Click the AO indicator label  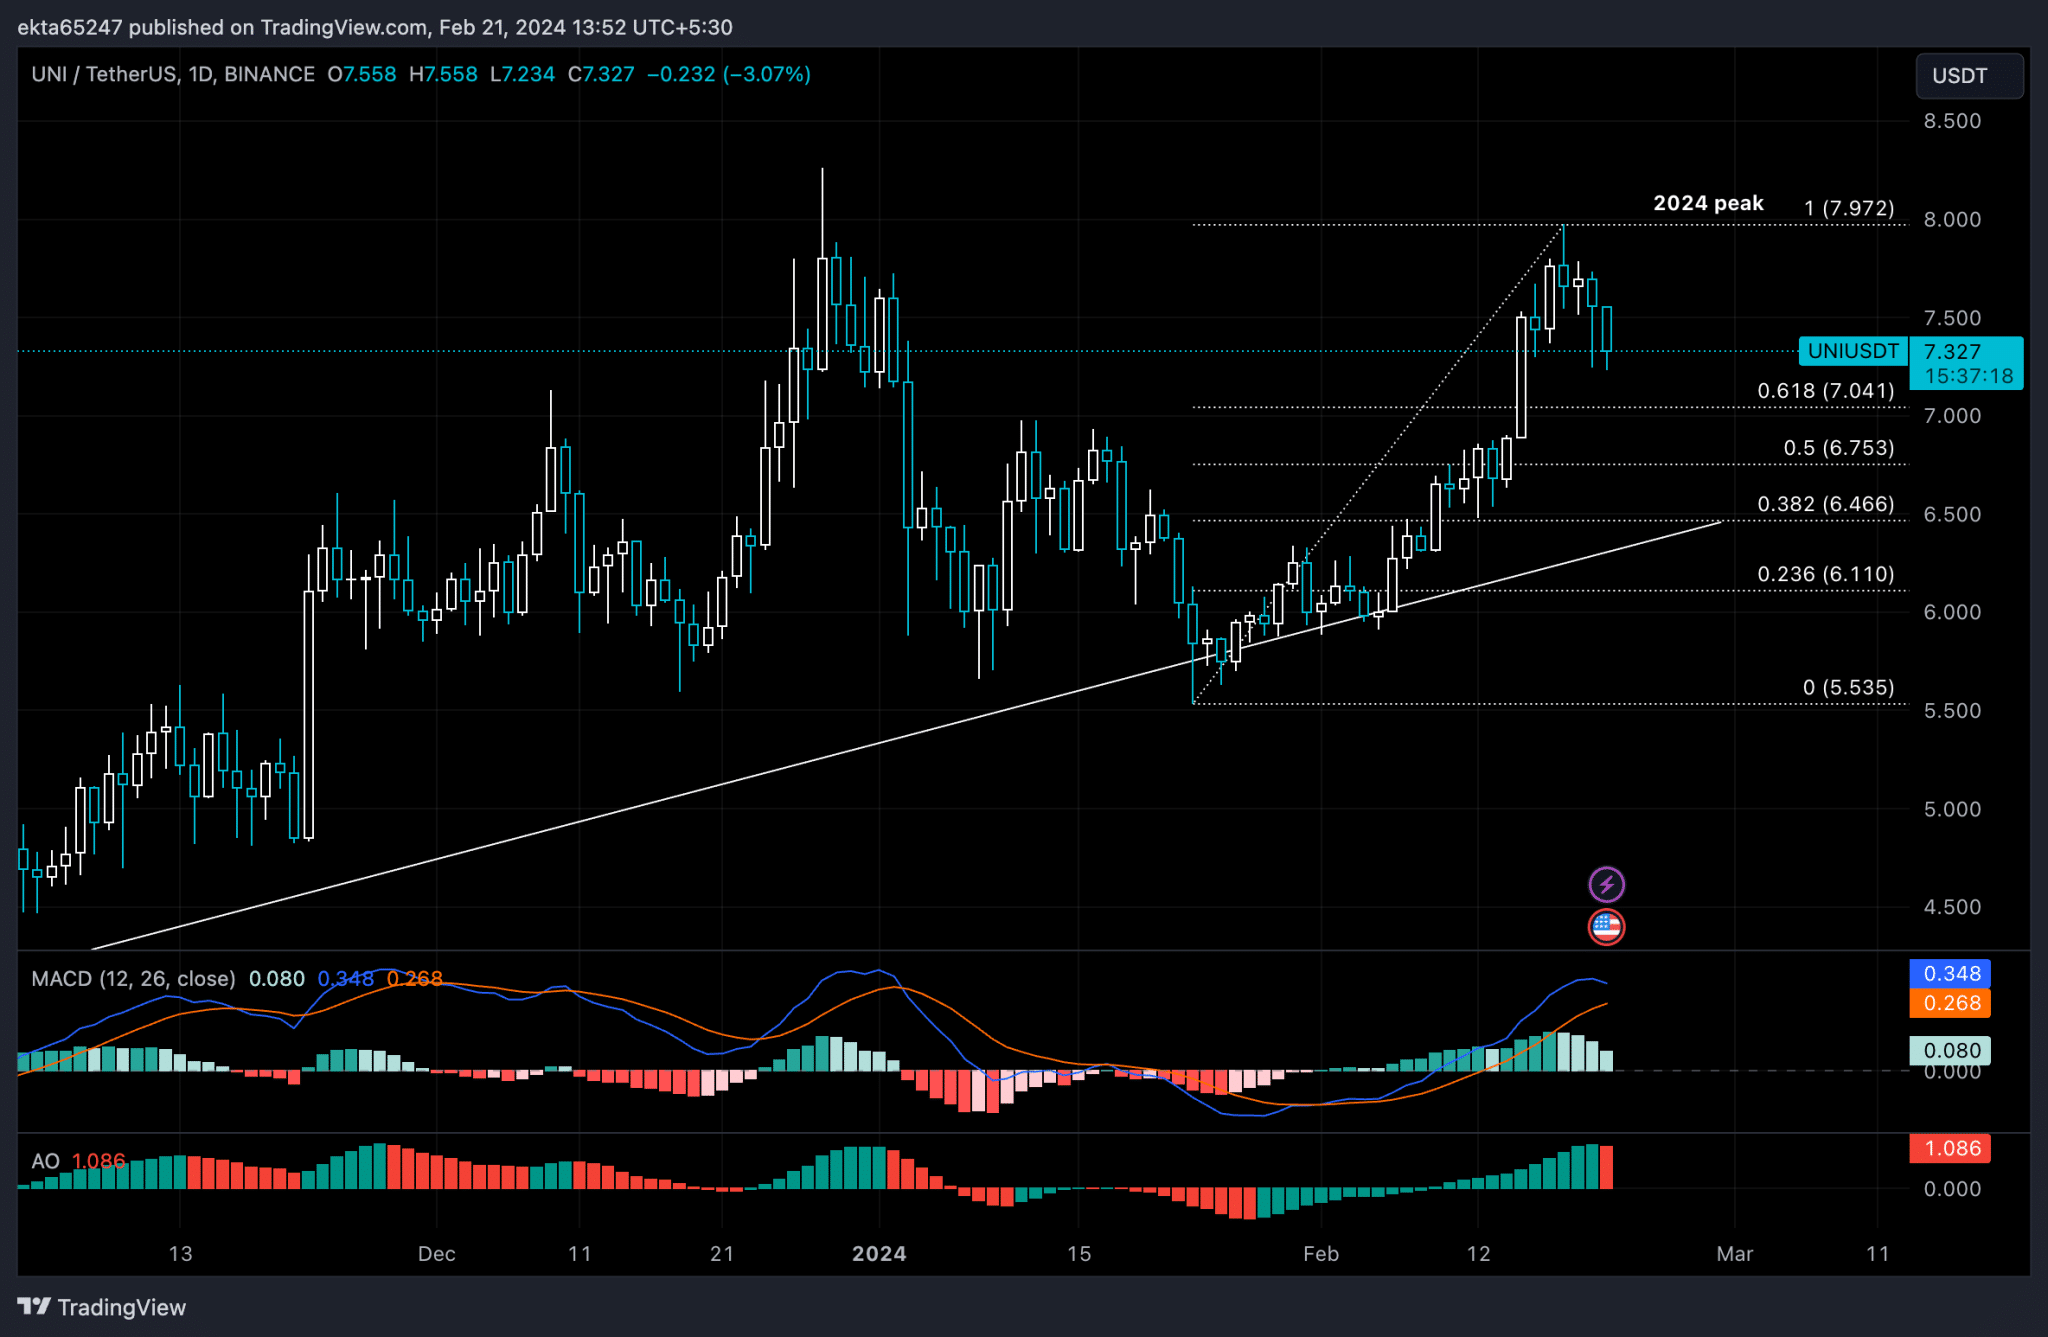[45, 1161]
